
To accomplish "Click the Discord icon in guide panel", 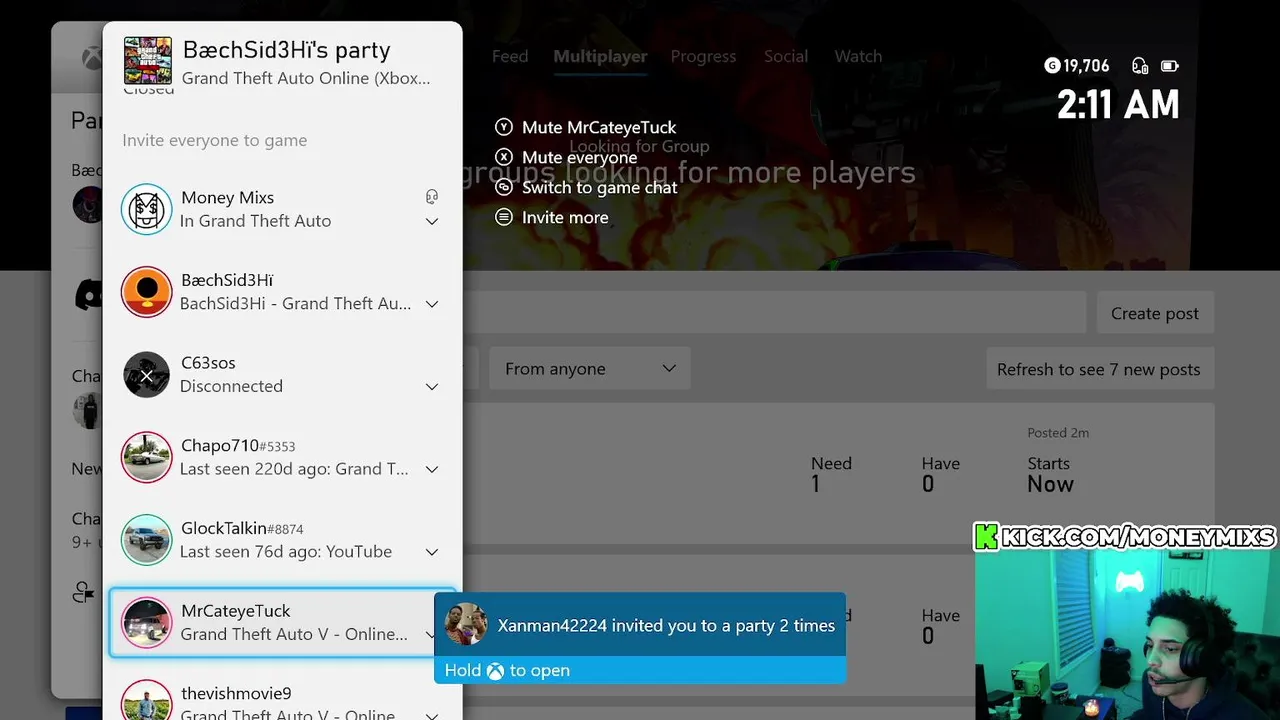I will 89,294.
